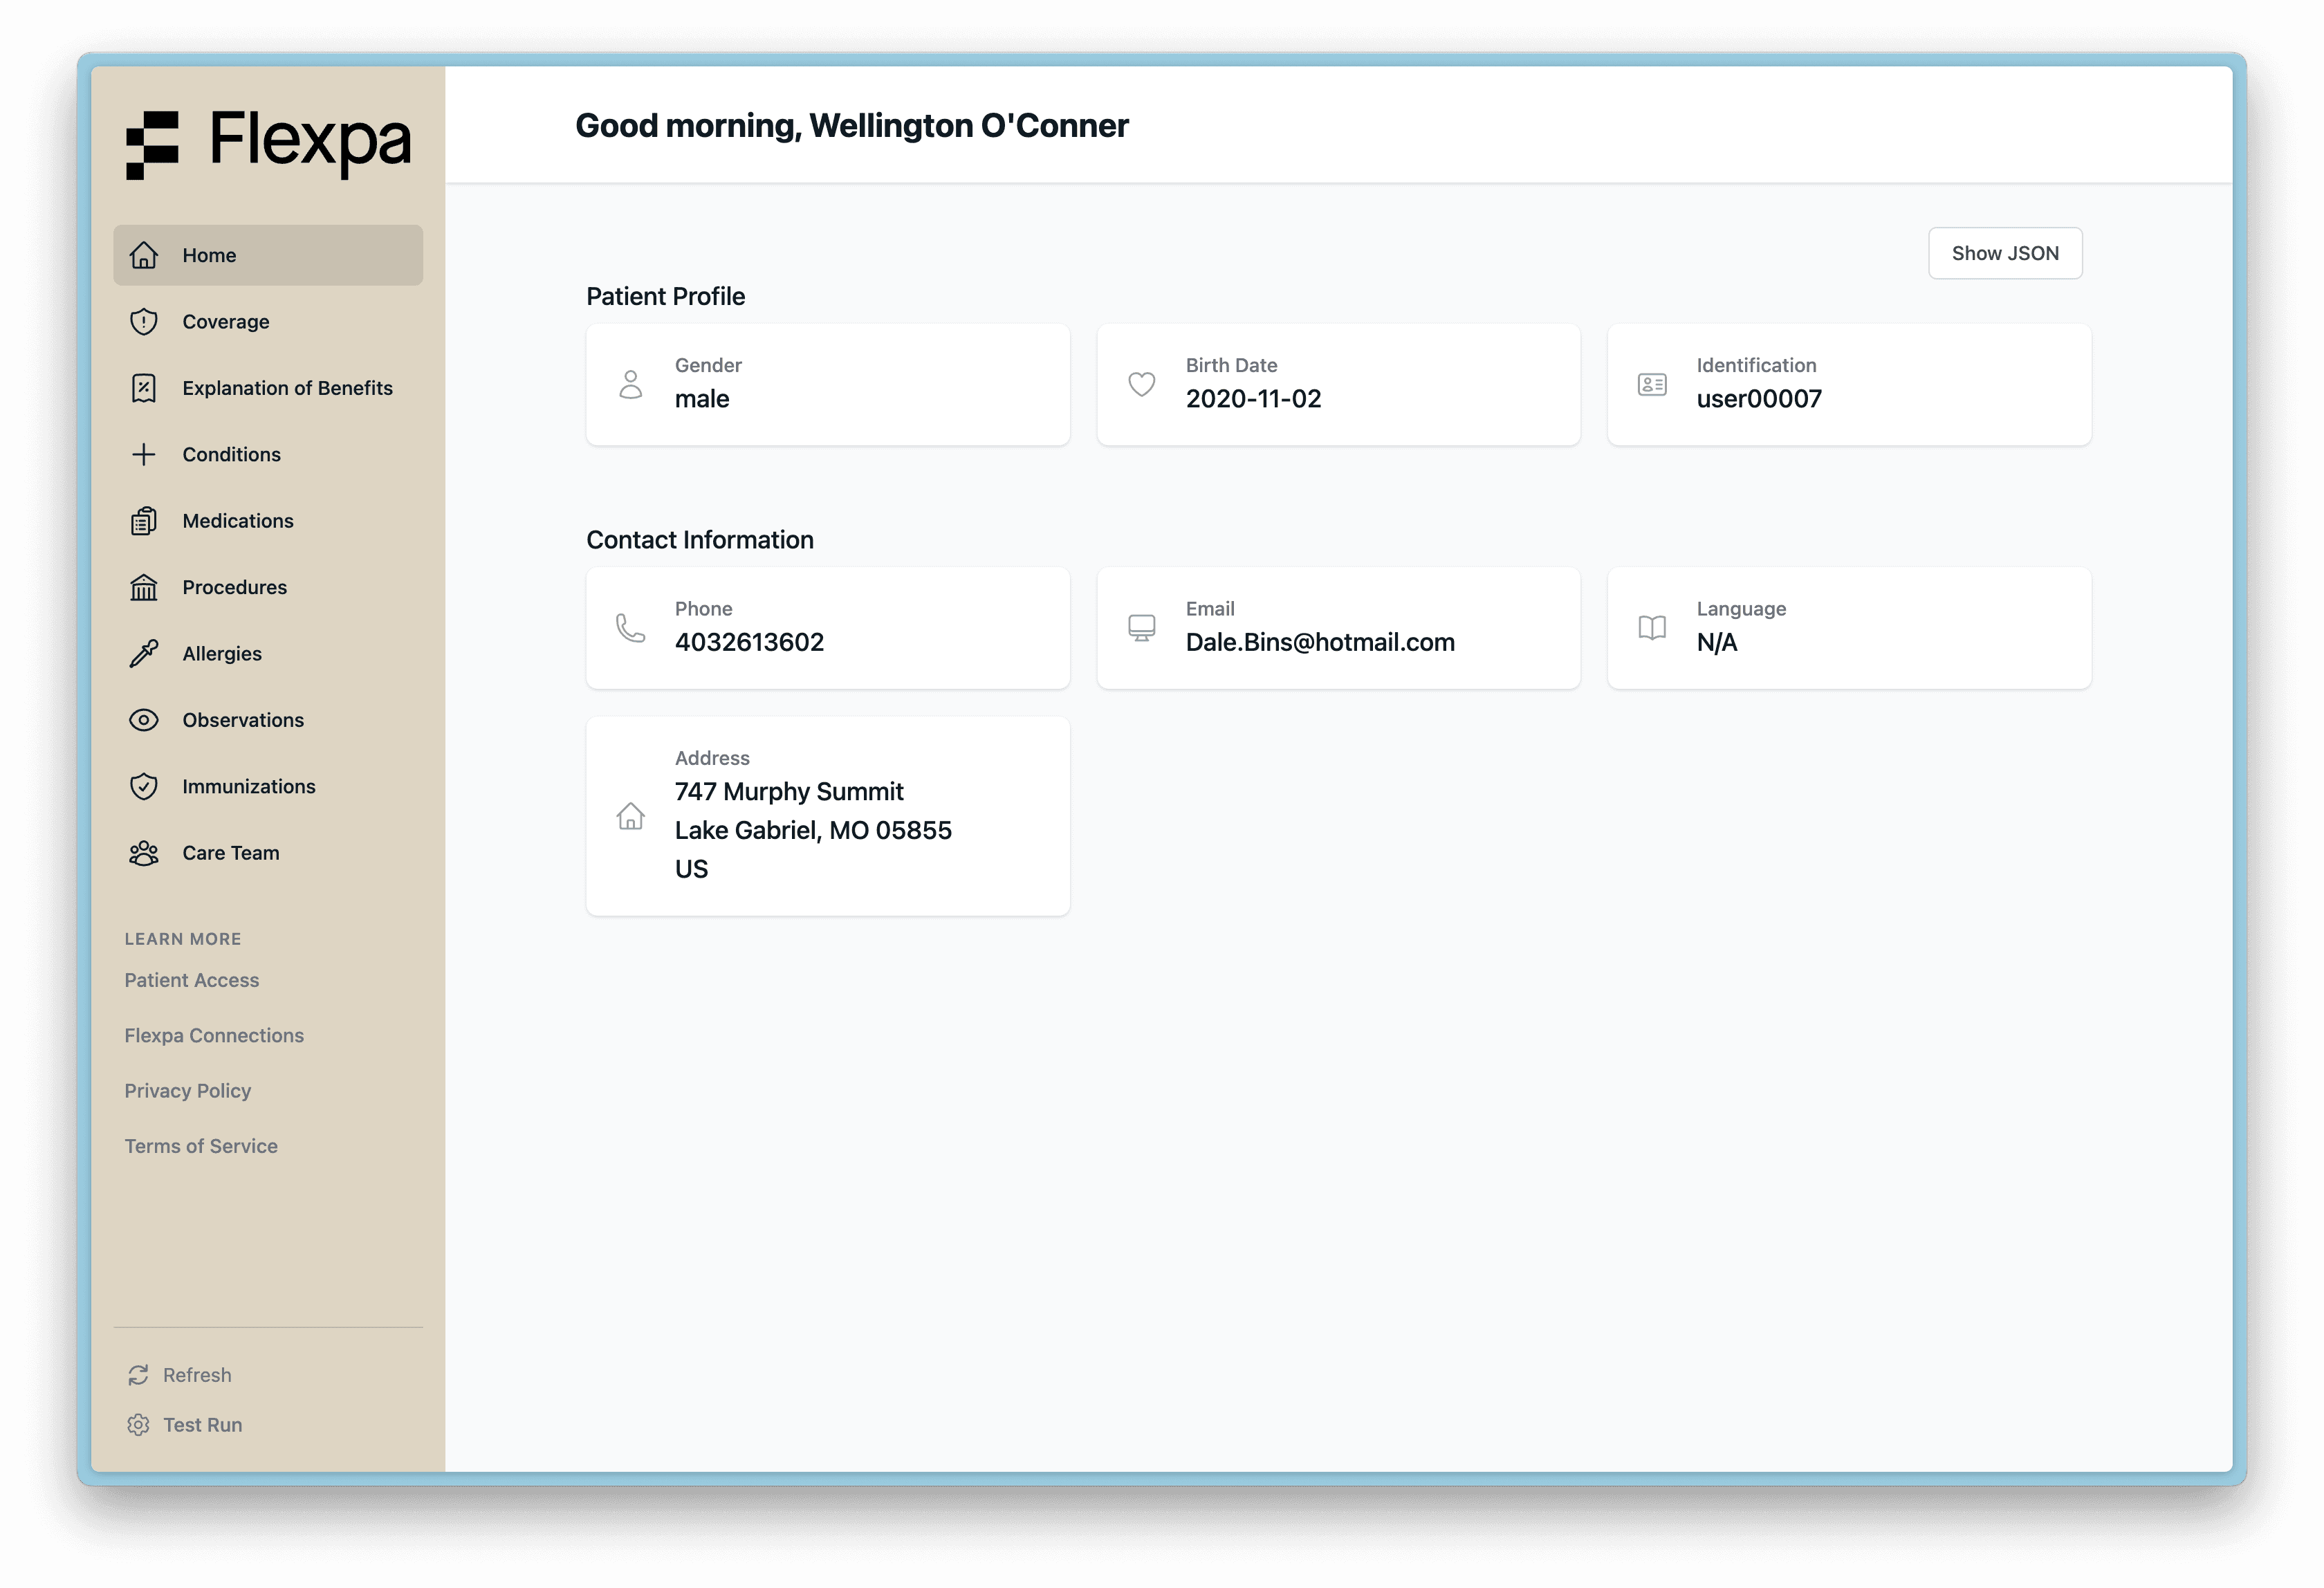Select the Coverage section icon

coord(145,322)
